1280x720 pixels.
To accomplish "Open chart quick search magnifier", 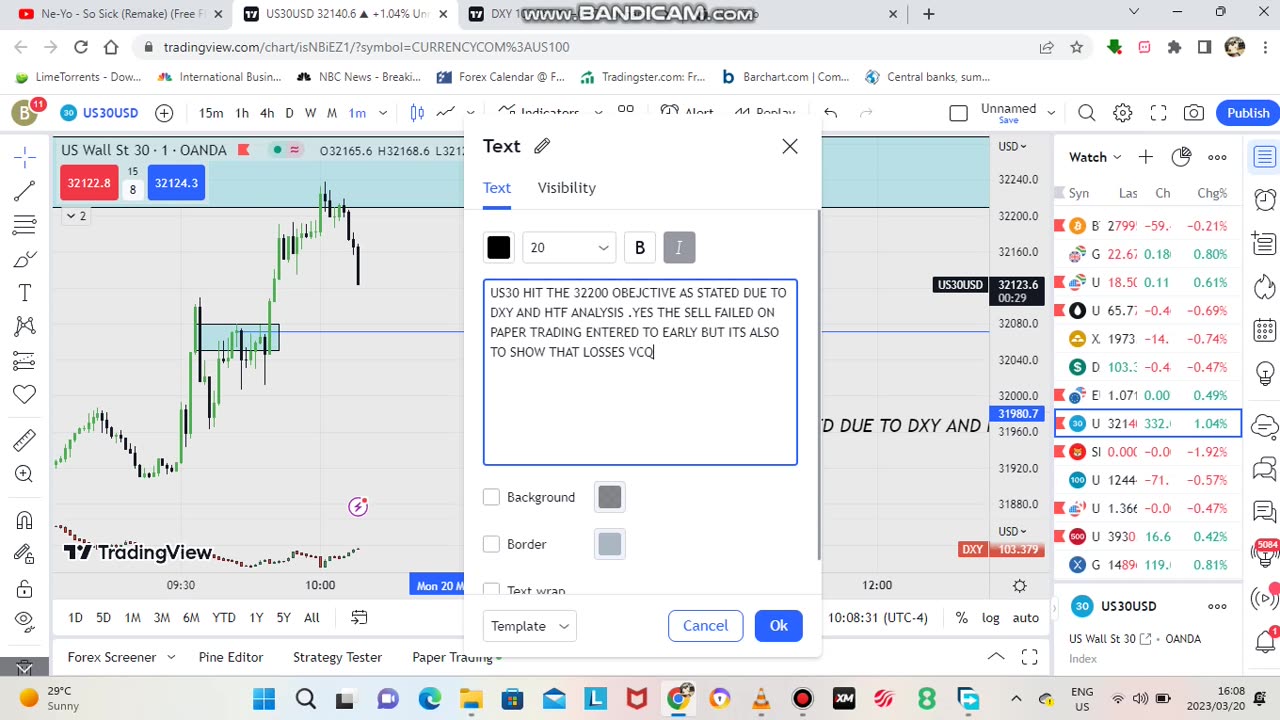I will (x=1087, y=113).
